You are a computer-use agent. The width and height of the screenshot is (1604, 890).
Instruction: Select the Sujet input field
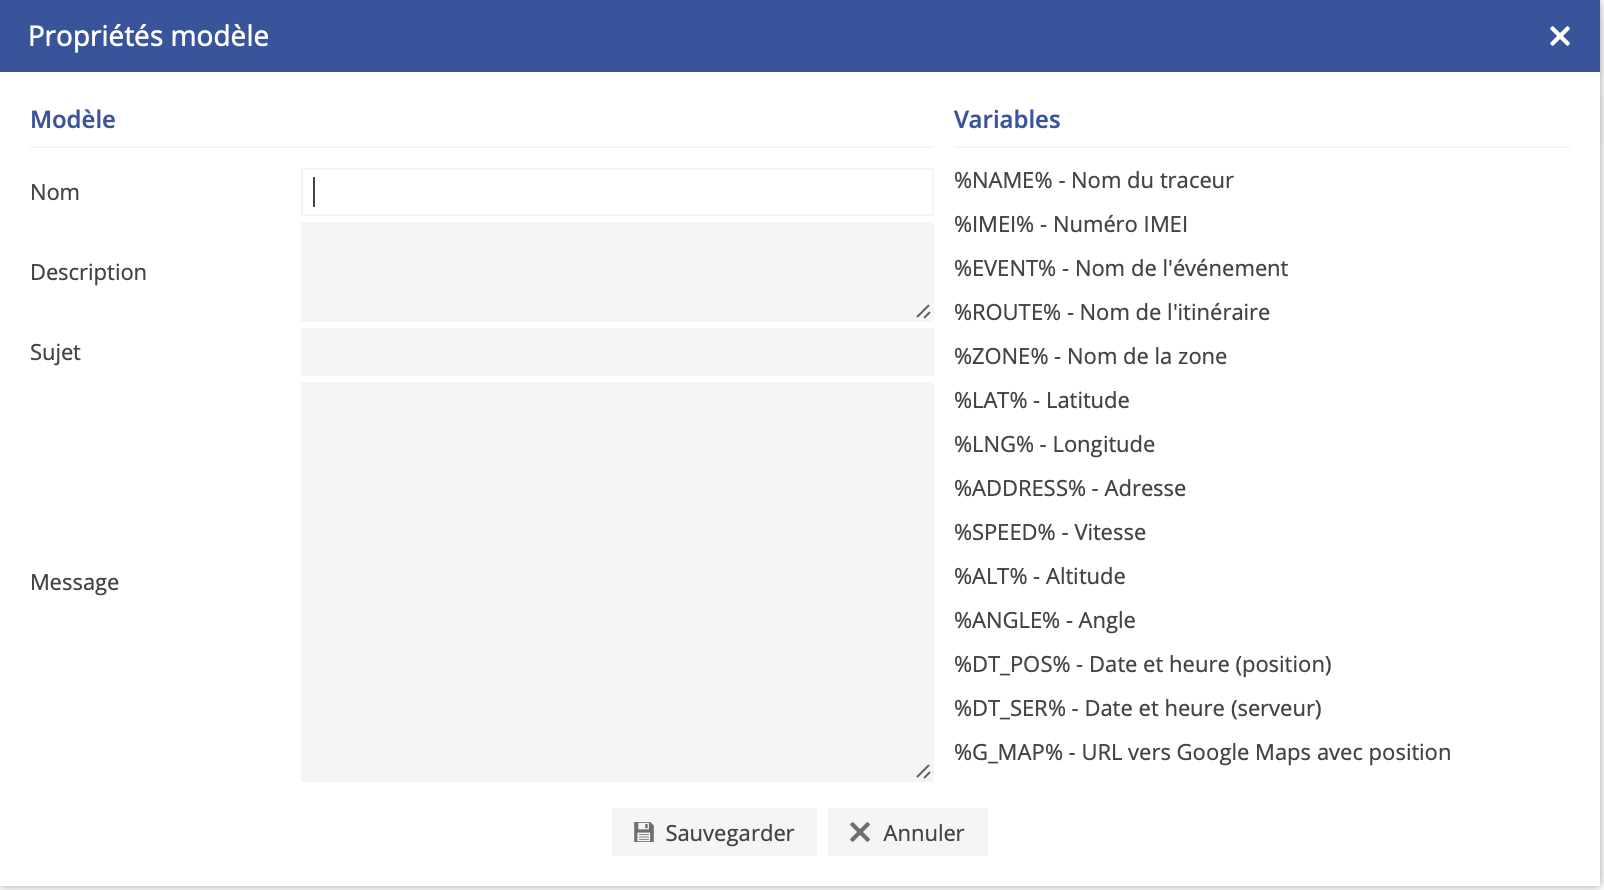tap(617, 352)
